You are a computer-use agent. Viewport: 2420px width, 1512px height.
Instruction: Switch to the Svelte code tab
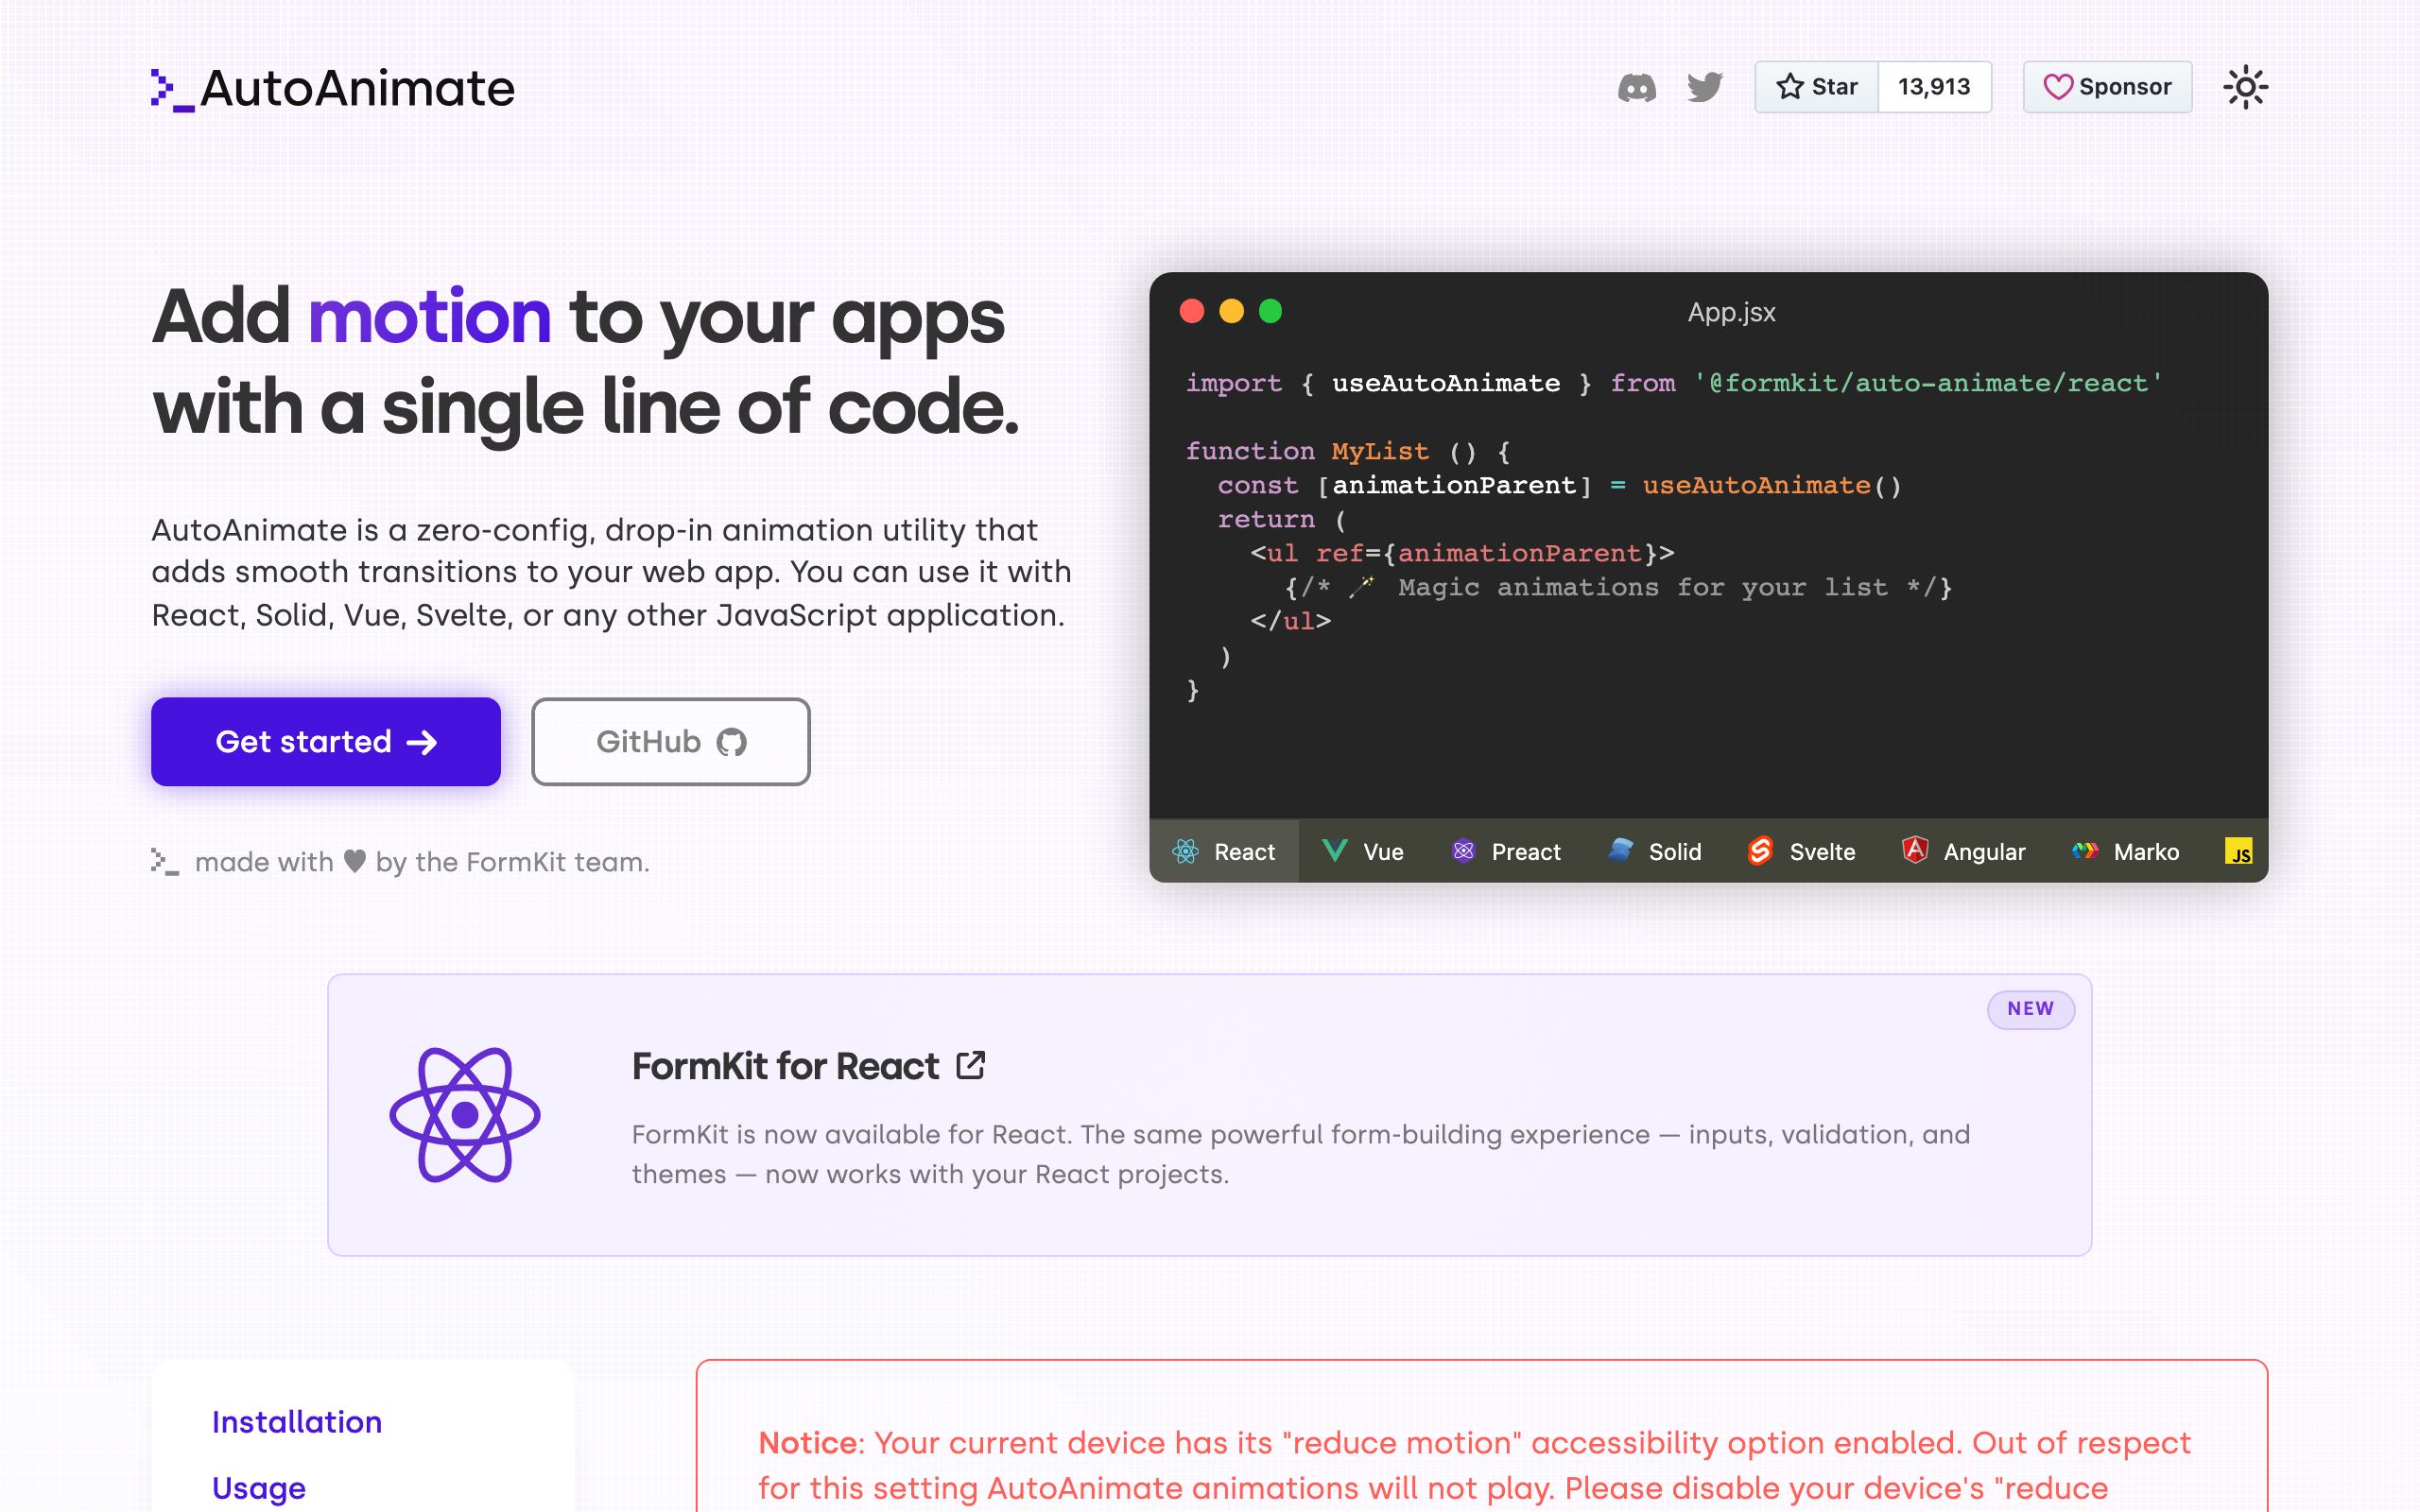point(1801,851)
